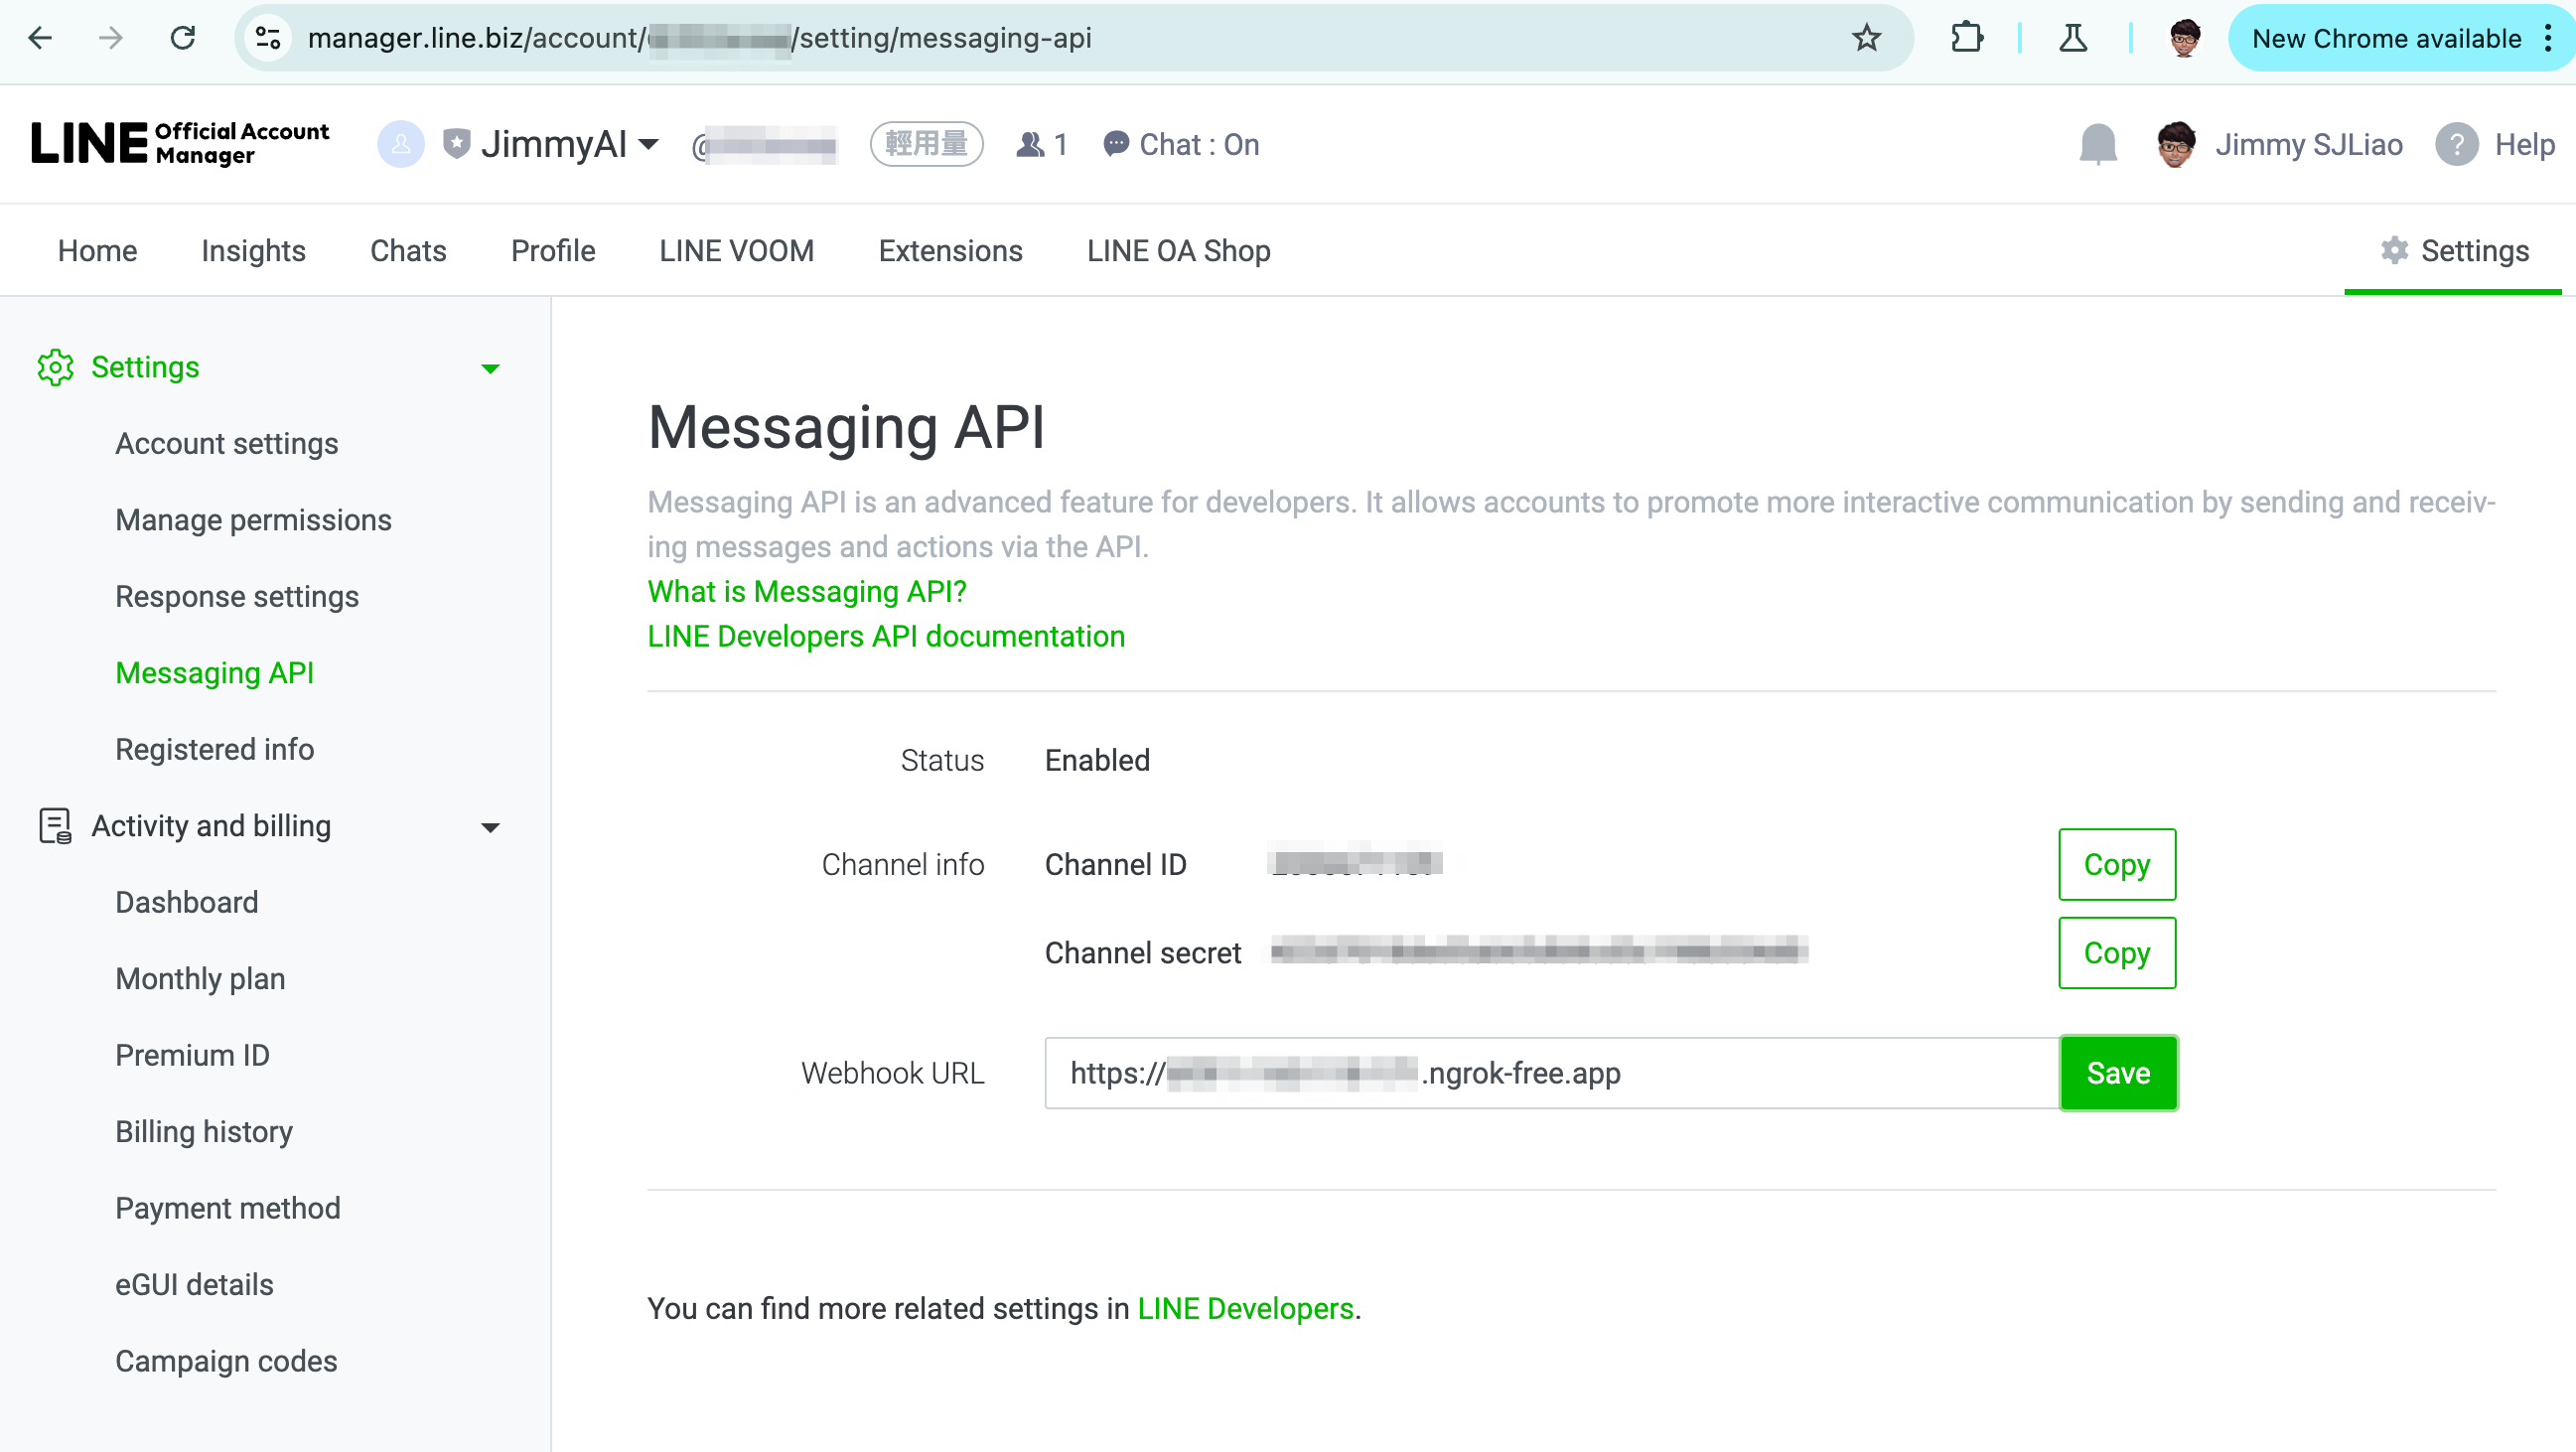Open Chrome extensions puzzle icon
2576x1452 pixels.
pyautogui.click(x=1966, y=38)
